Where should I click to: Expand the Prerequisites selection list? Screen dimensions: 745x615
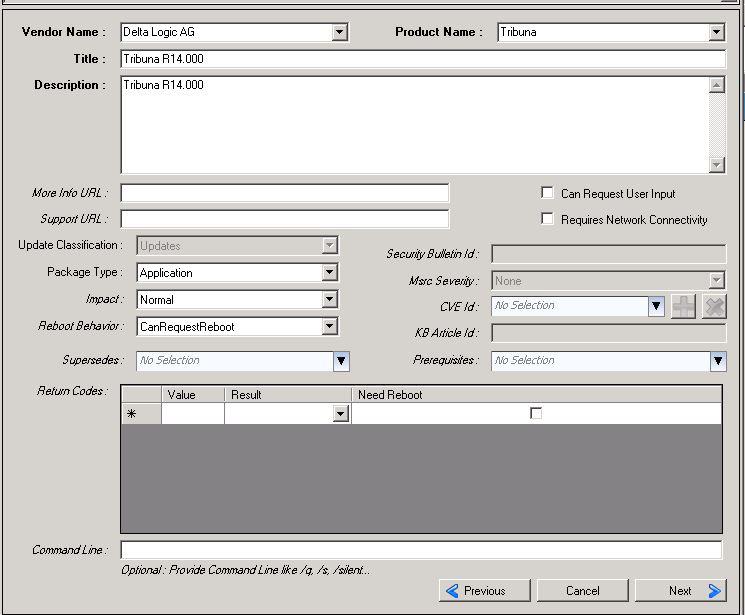click(x=718, y=361)
